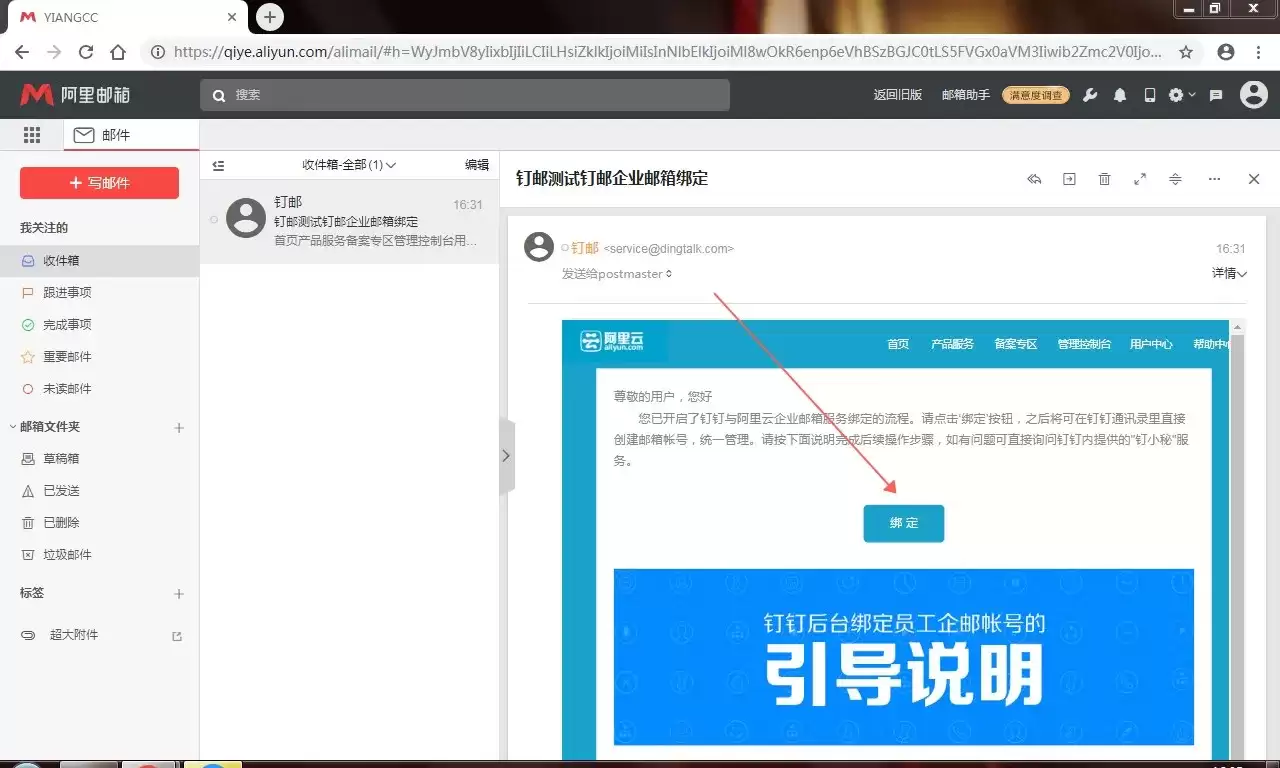Open the settings gear dropdown

[x=1182, y=95]
